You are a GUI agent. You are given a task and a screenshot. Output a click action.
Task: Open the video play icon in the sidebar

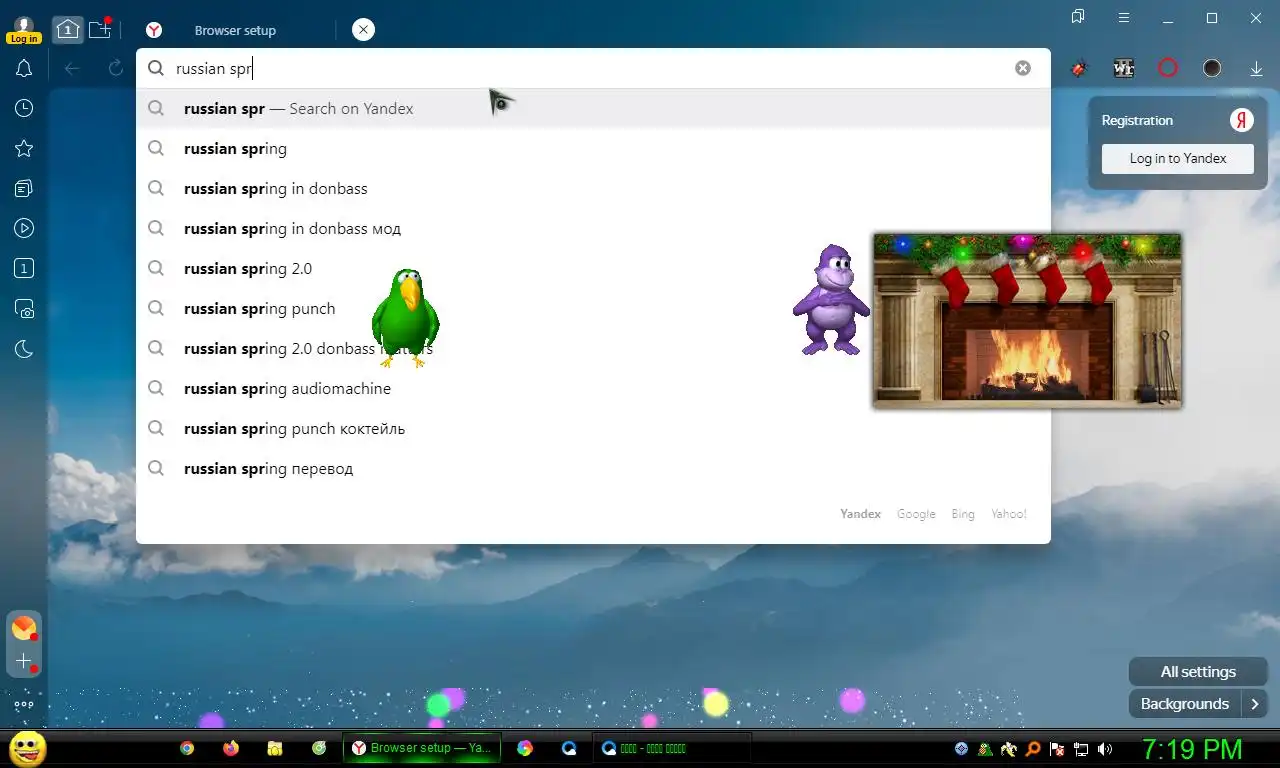click(x=24, y=228)
